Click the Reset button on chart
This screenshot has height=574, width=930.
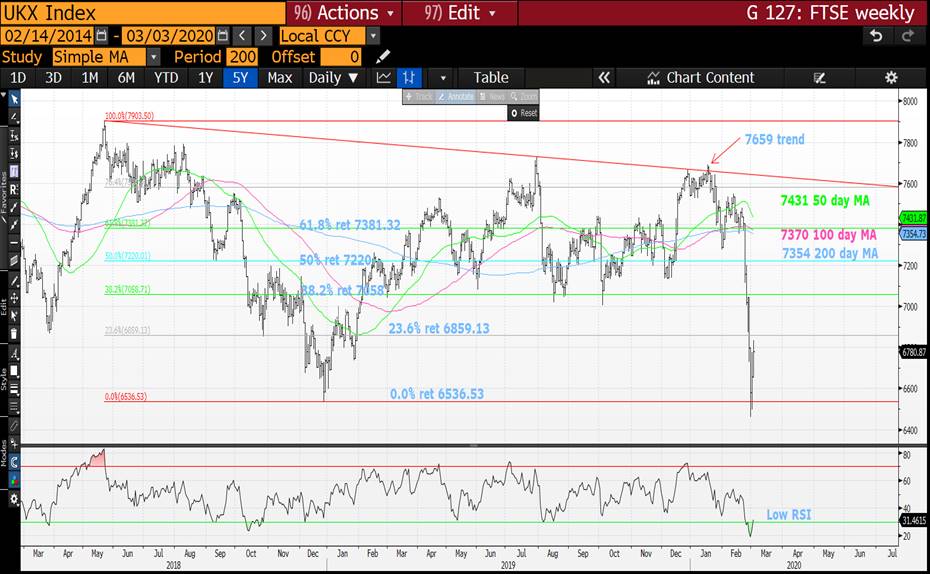tap(523, 113)
